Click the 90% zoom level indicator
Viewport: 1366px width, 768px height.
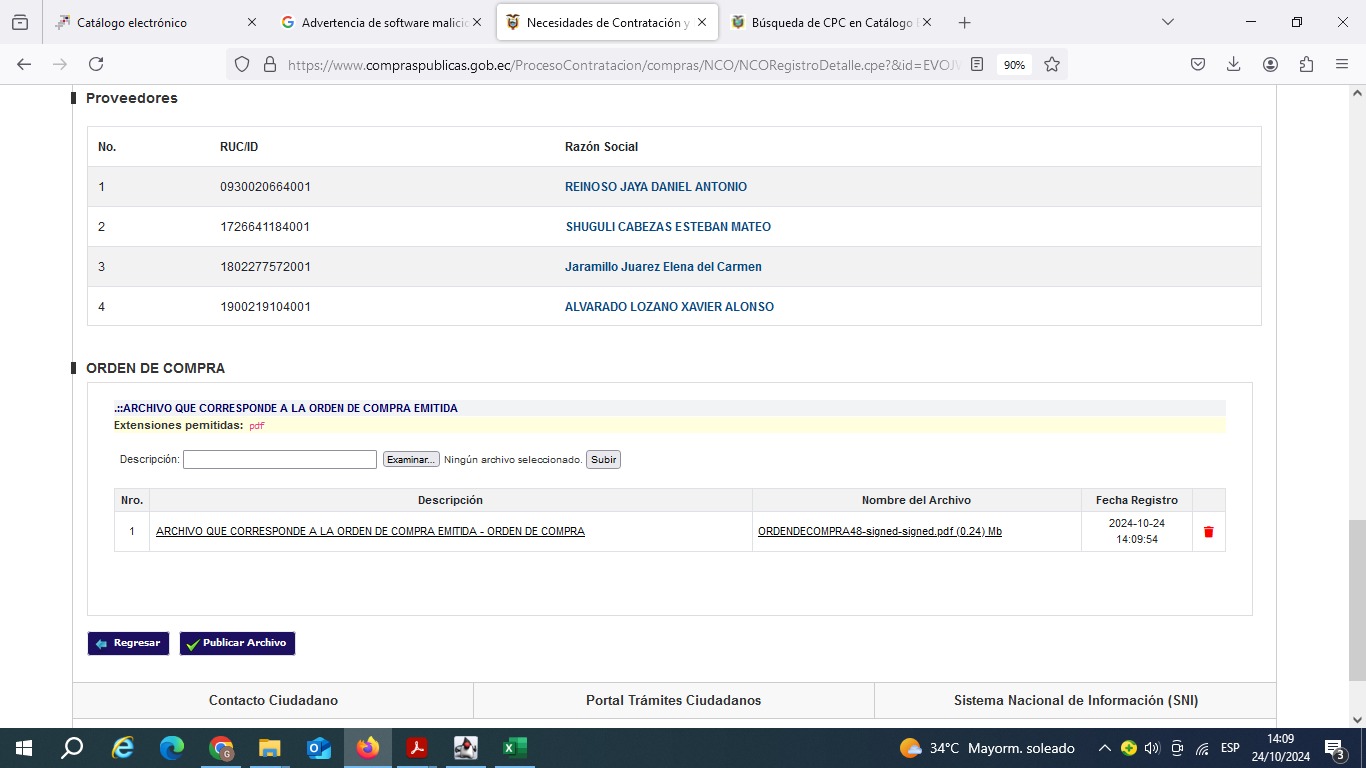(1014, 64)
